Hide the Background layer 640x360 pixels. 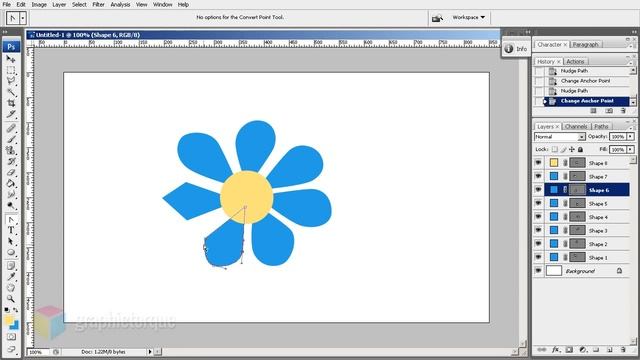pyautogui.click(x=538, y=271)
